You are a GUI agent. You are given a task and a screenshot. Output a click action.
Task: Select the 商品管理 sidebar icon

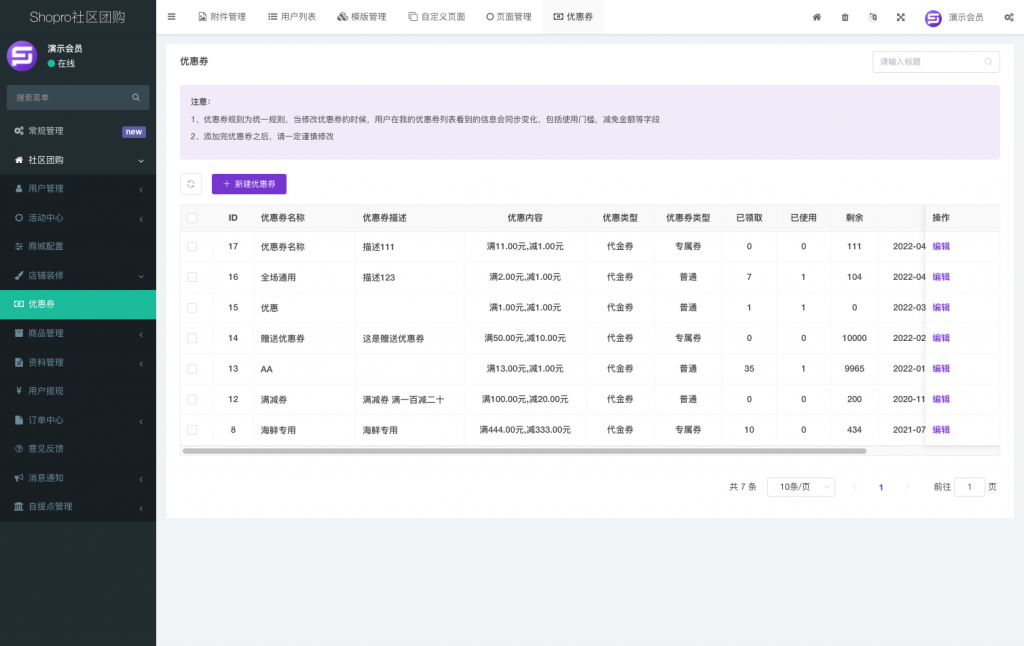pyautogui.click(x=17, y=333)
